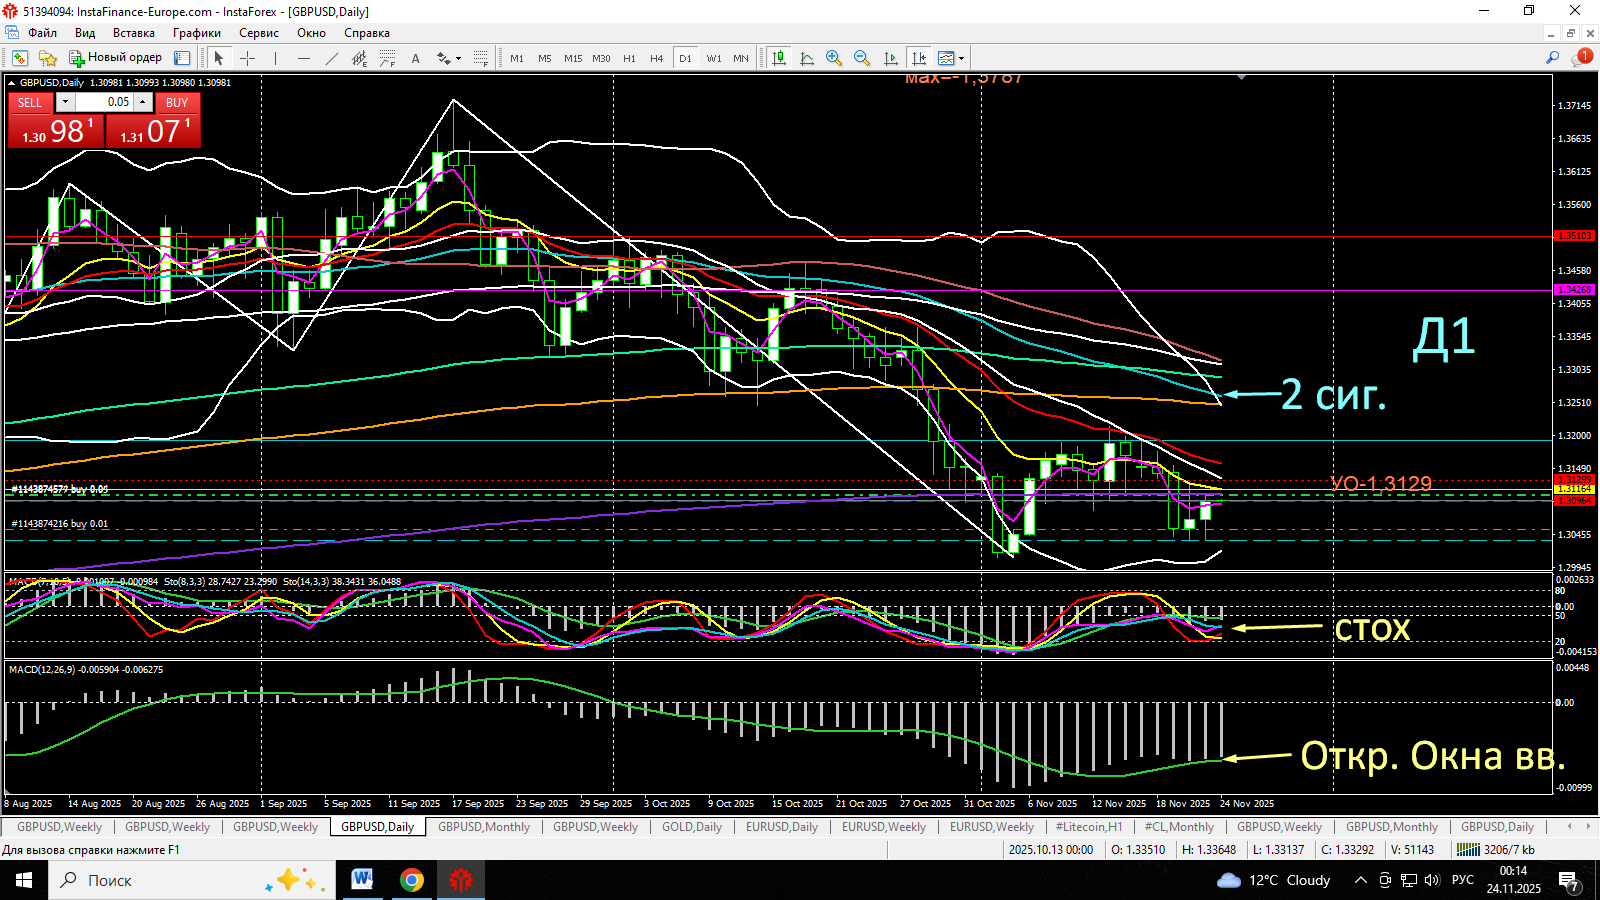Open Word from the Windows taskbar

[362, 880]
